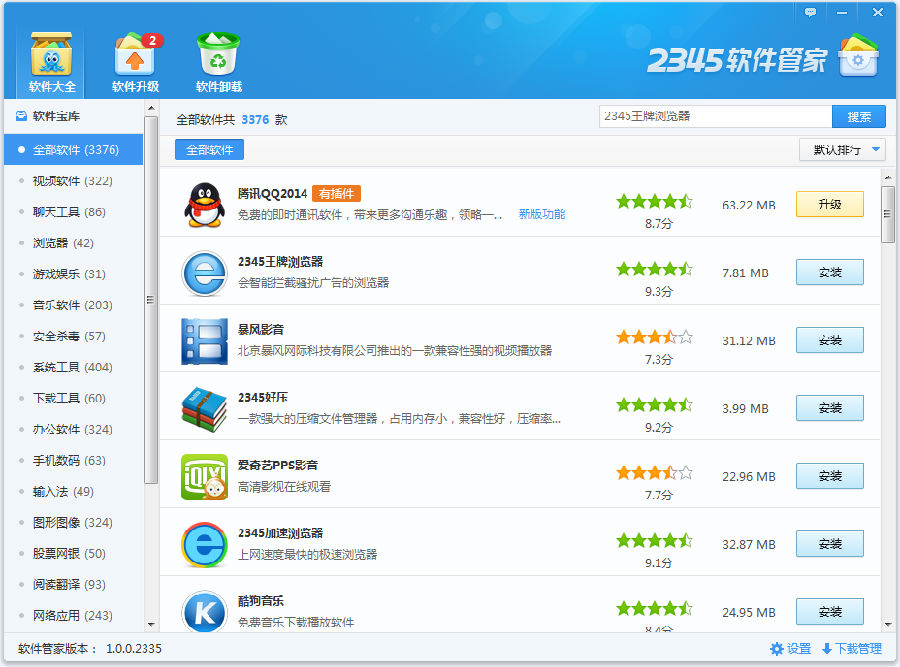Click the sidebar scroll up arrow
Screen dimensions: 900x667
coord(151,108)
